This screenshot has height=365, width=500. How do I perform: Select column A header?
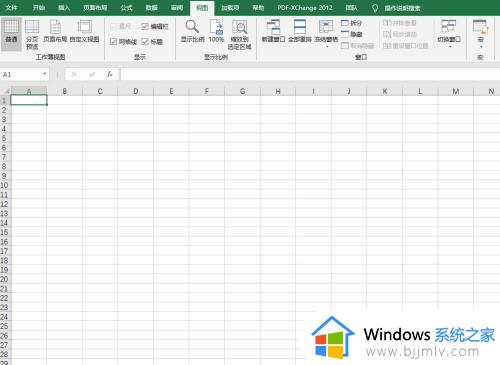(x=29, y=91)
